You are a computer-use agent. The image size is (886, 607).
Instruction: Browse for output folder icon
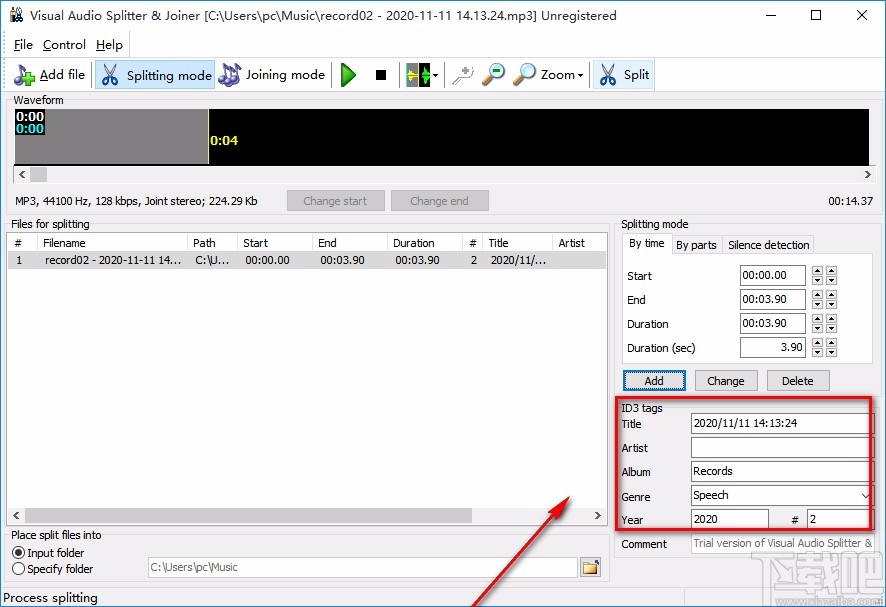pos(590,567)
